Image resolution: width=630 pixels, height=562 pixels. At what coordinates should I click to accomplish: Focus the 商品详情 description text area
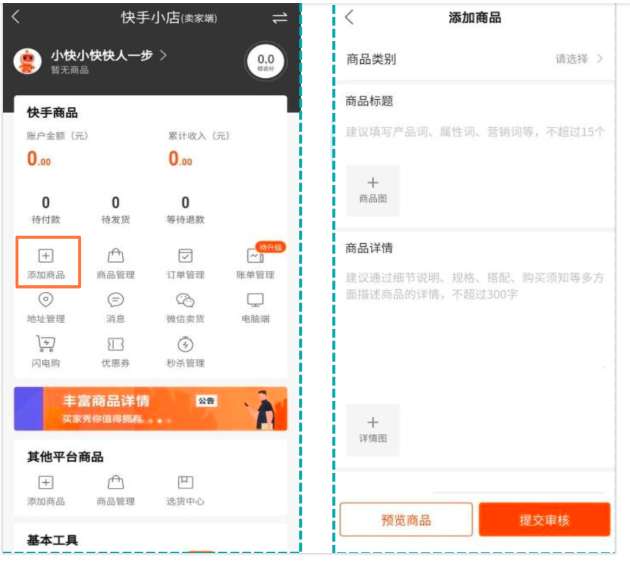click(475, 286)
